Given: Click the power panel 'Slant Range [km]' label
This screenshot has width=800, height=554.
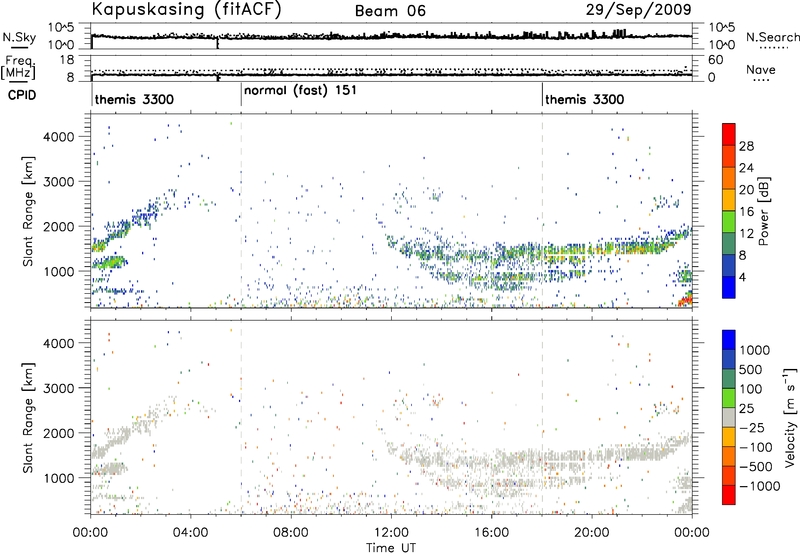Looking at the screenshot, I should 29,211.
